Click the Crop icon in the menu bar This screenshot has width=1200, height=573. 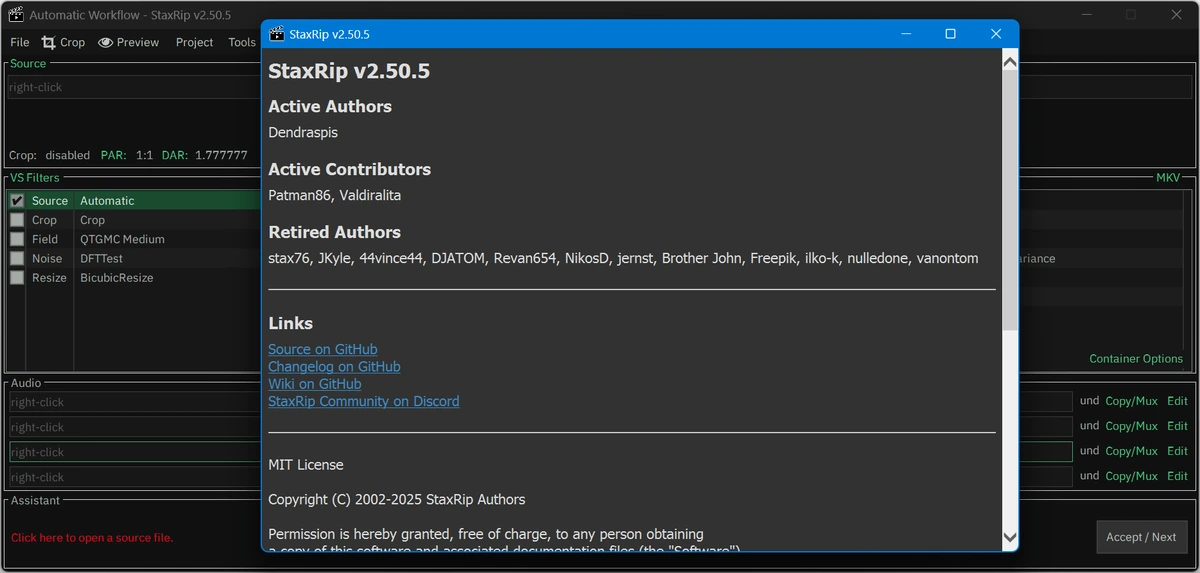pyautogui.click(x=48, y=42)
